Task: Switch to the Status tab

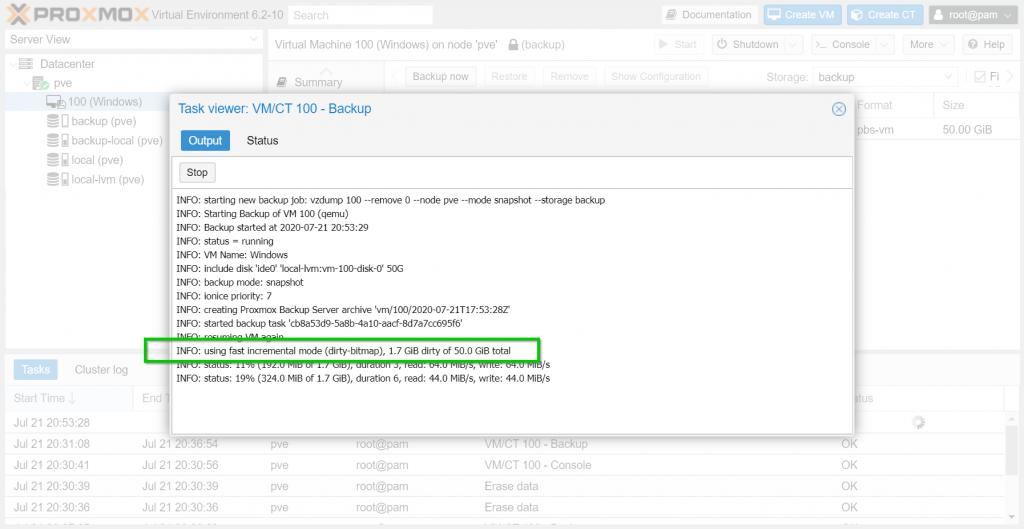Action: (263, 140)
